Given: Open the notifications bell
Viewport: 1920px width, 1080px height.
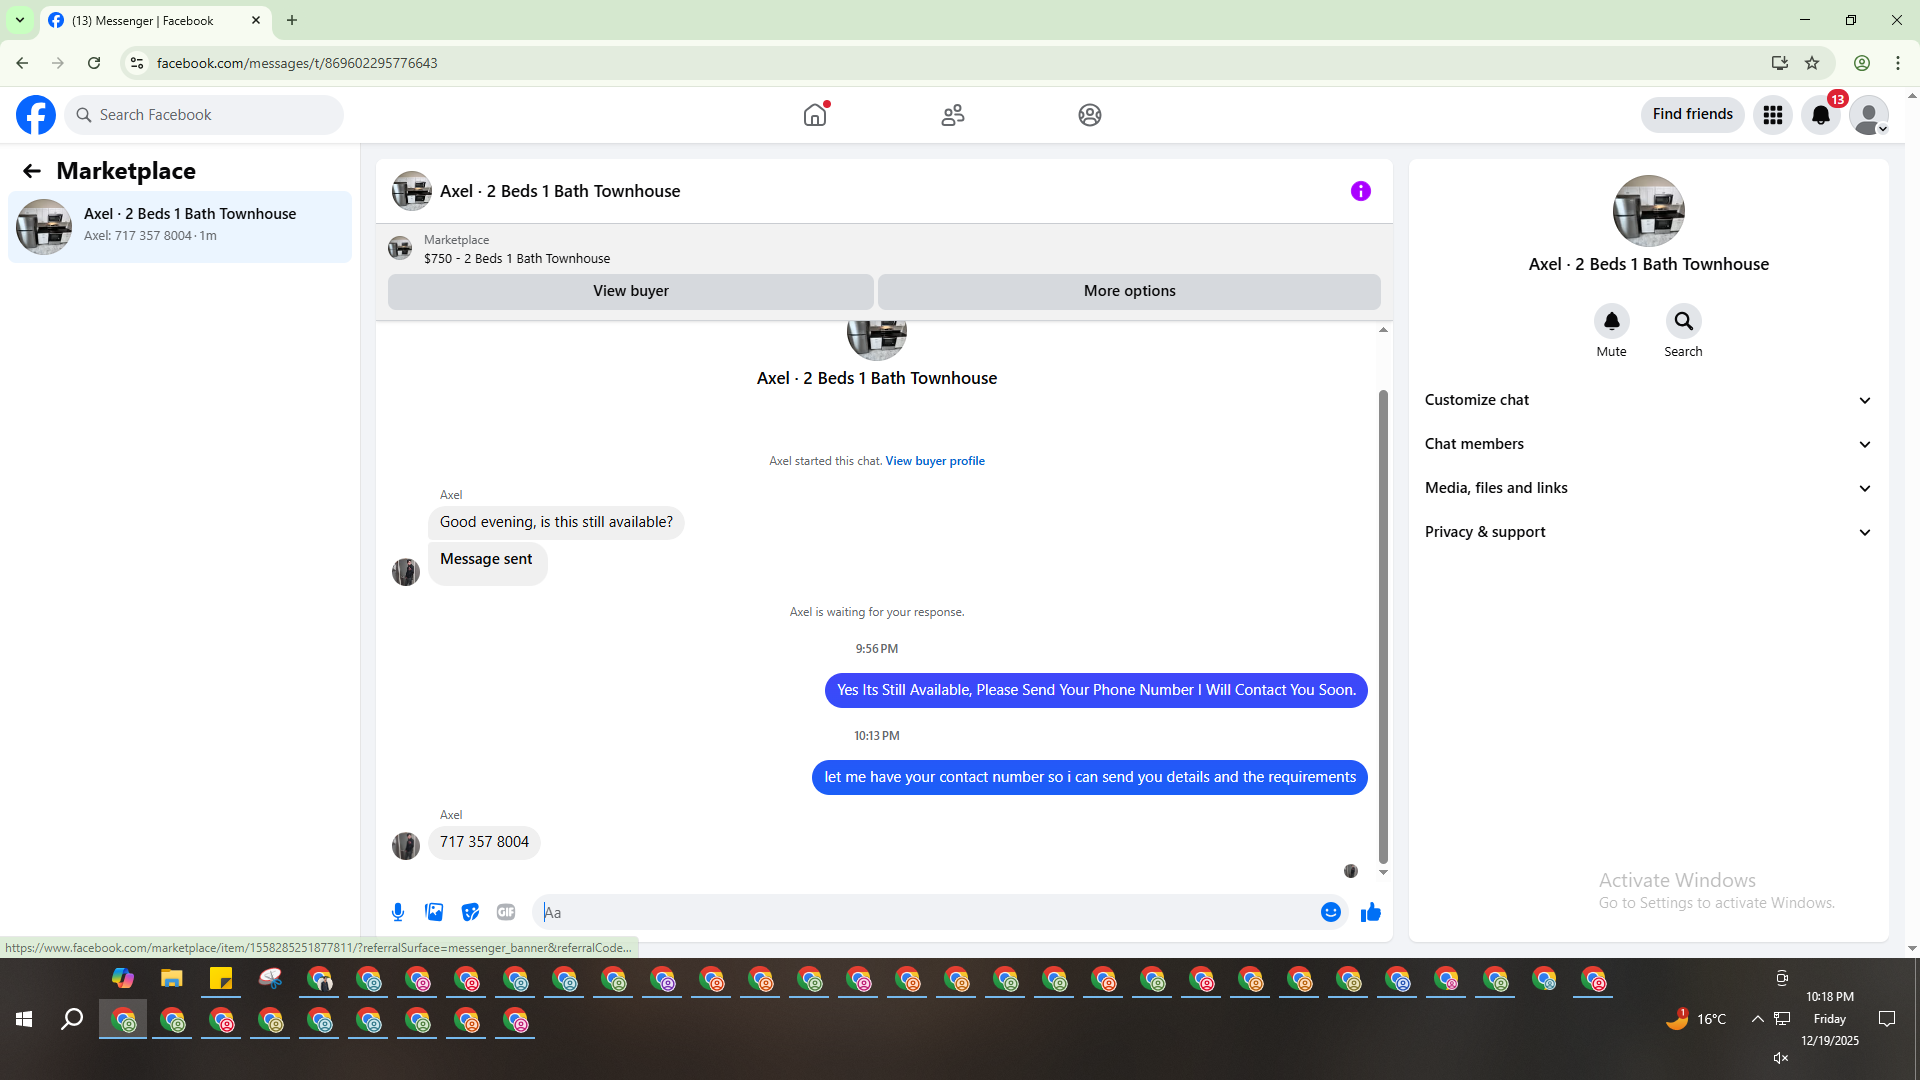Looking at the screenshot, I should 1820,115.
